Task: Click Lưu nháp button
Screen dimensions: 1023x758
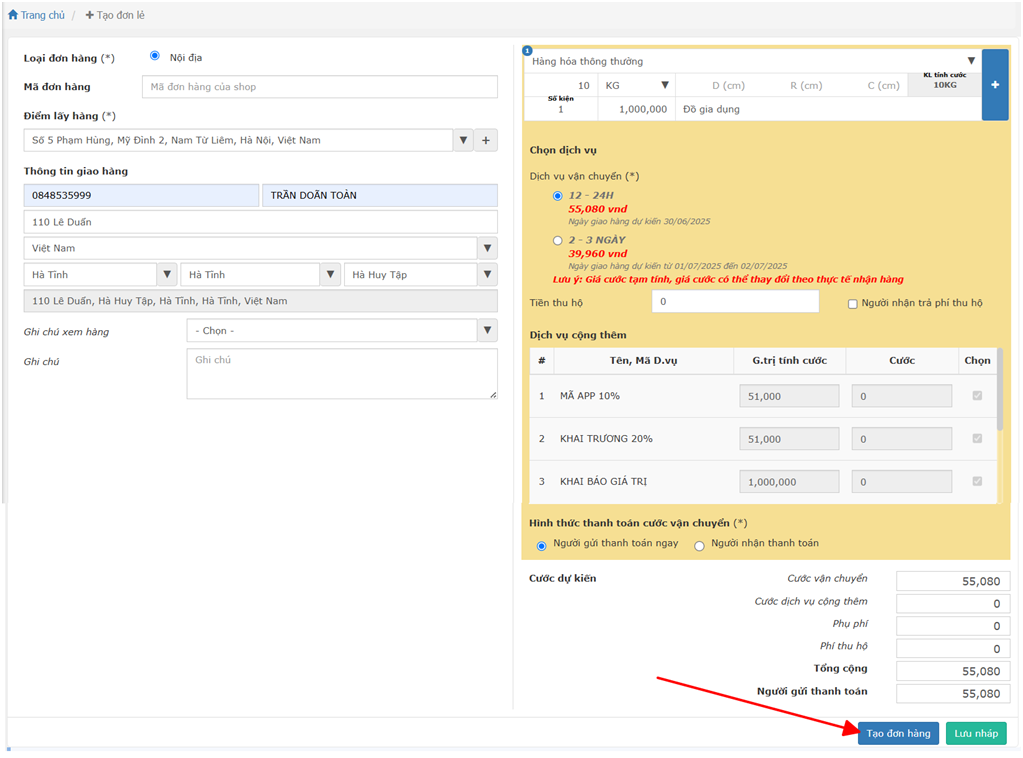Action: coord(975,733)
